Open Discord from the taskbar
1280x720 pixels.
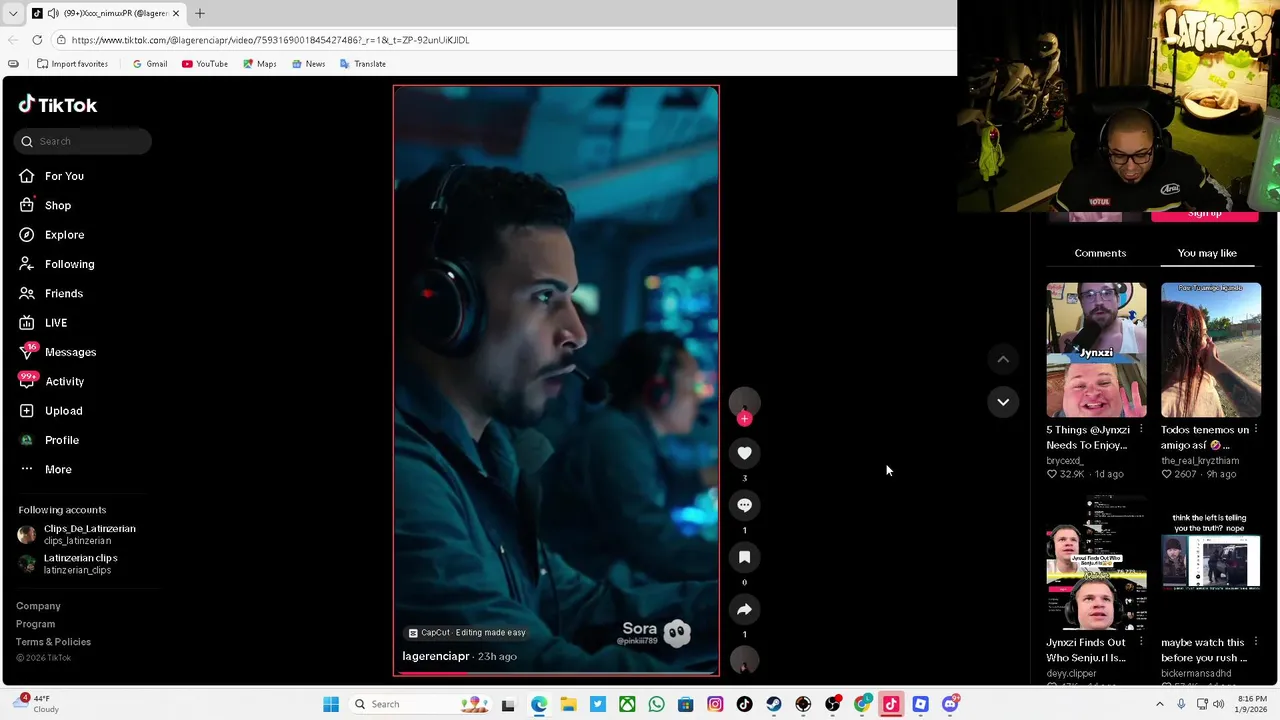[x=950, y=704]
